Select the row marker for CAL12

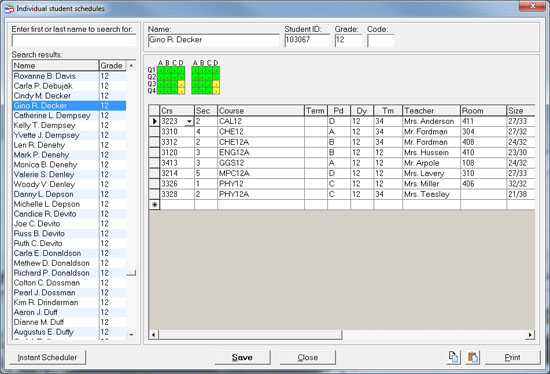click(154, 121)
